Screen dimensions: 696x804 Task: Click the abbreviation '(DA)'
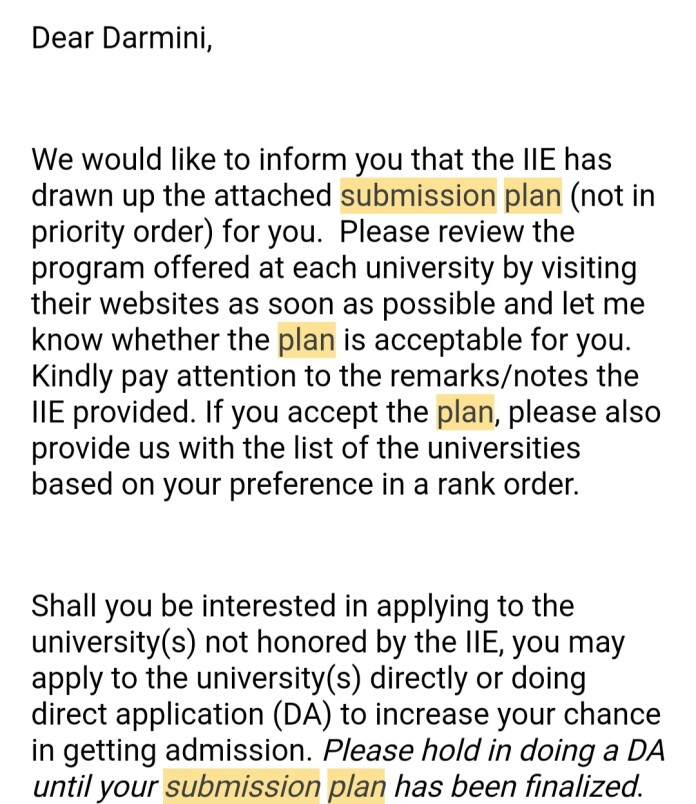pos(302,714)
